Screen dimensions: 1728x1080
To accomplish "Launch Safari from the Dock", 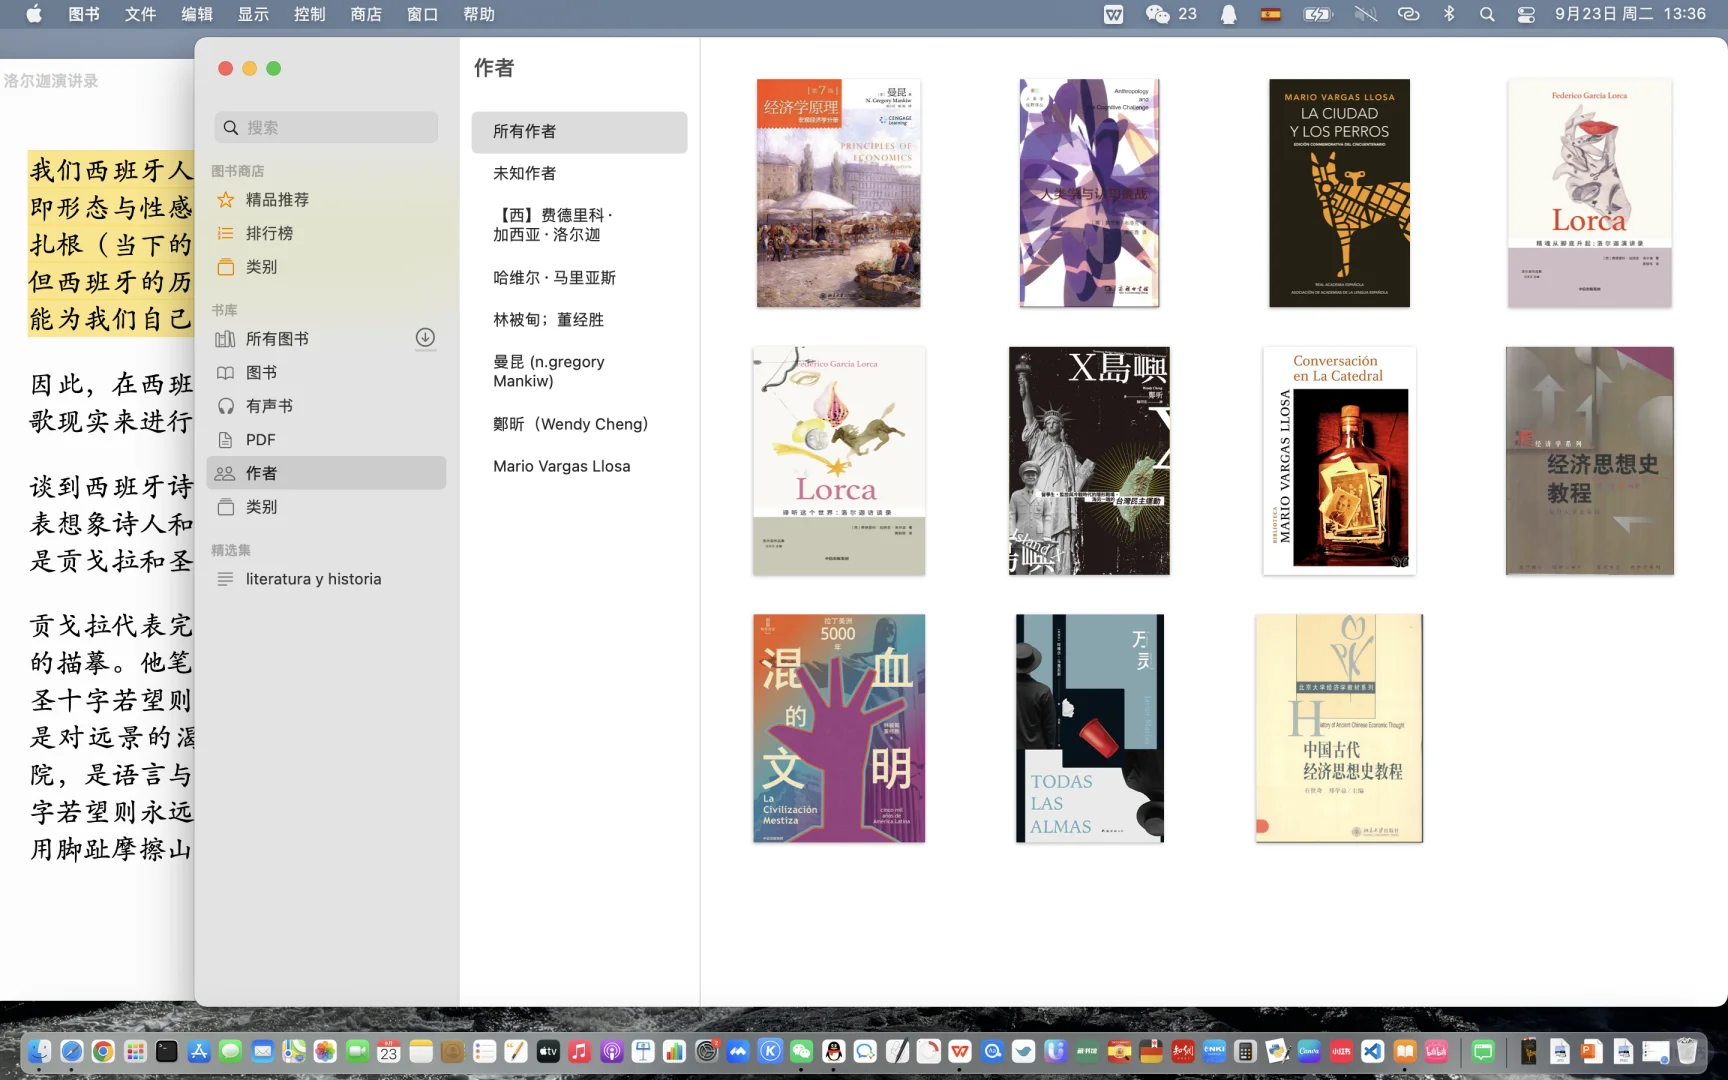I will click(71, 1051).
